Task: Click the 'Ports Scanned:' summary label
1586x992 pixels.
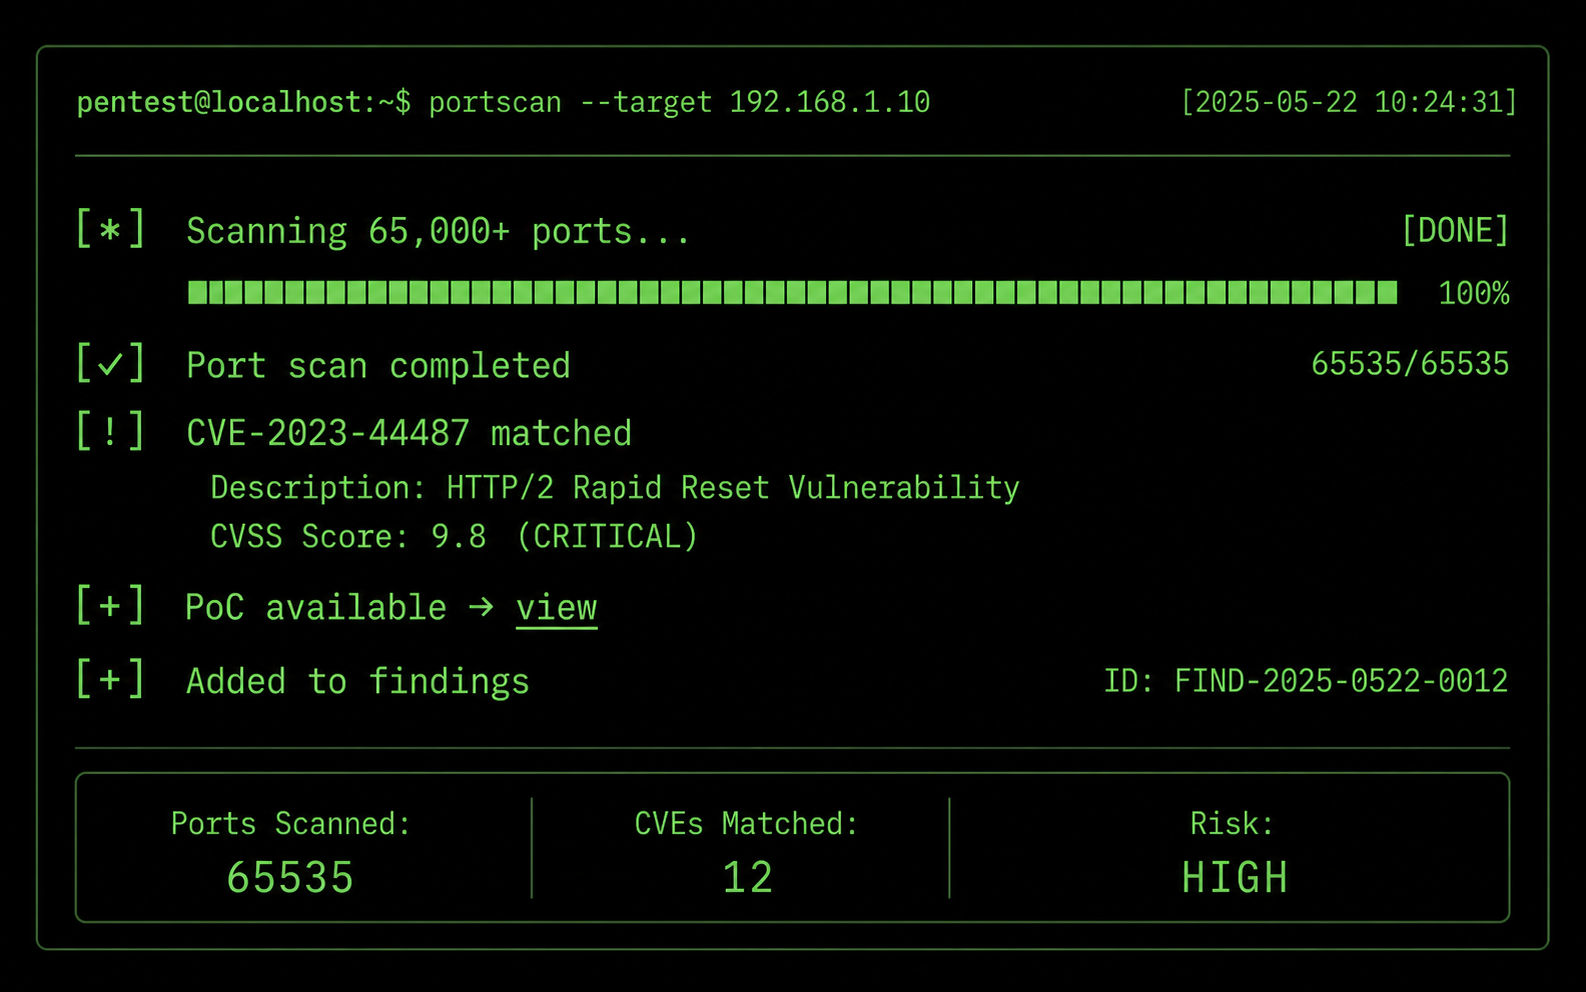Action: click(291, 823)
